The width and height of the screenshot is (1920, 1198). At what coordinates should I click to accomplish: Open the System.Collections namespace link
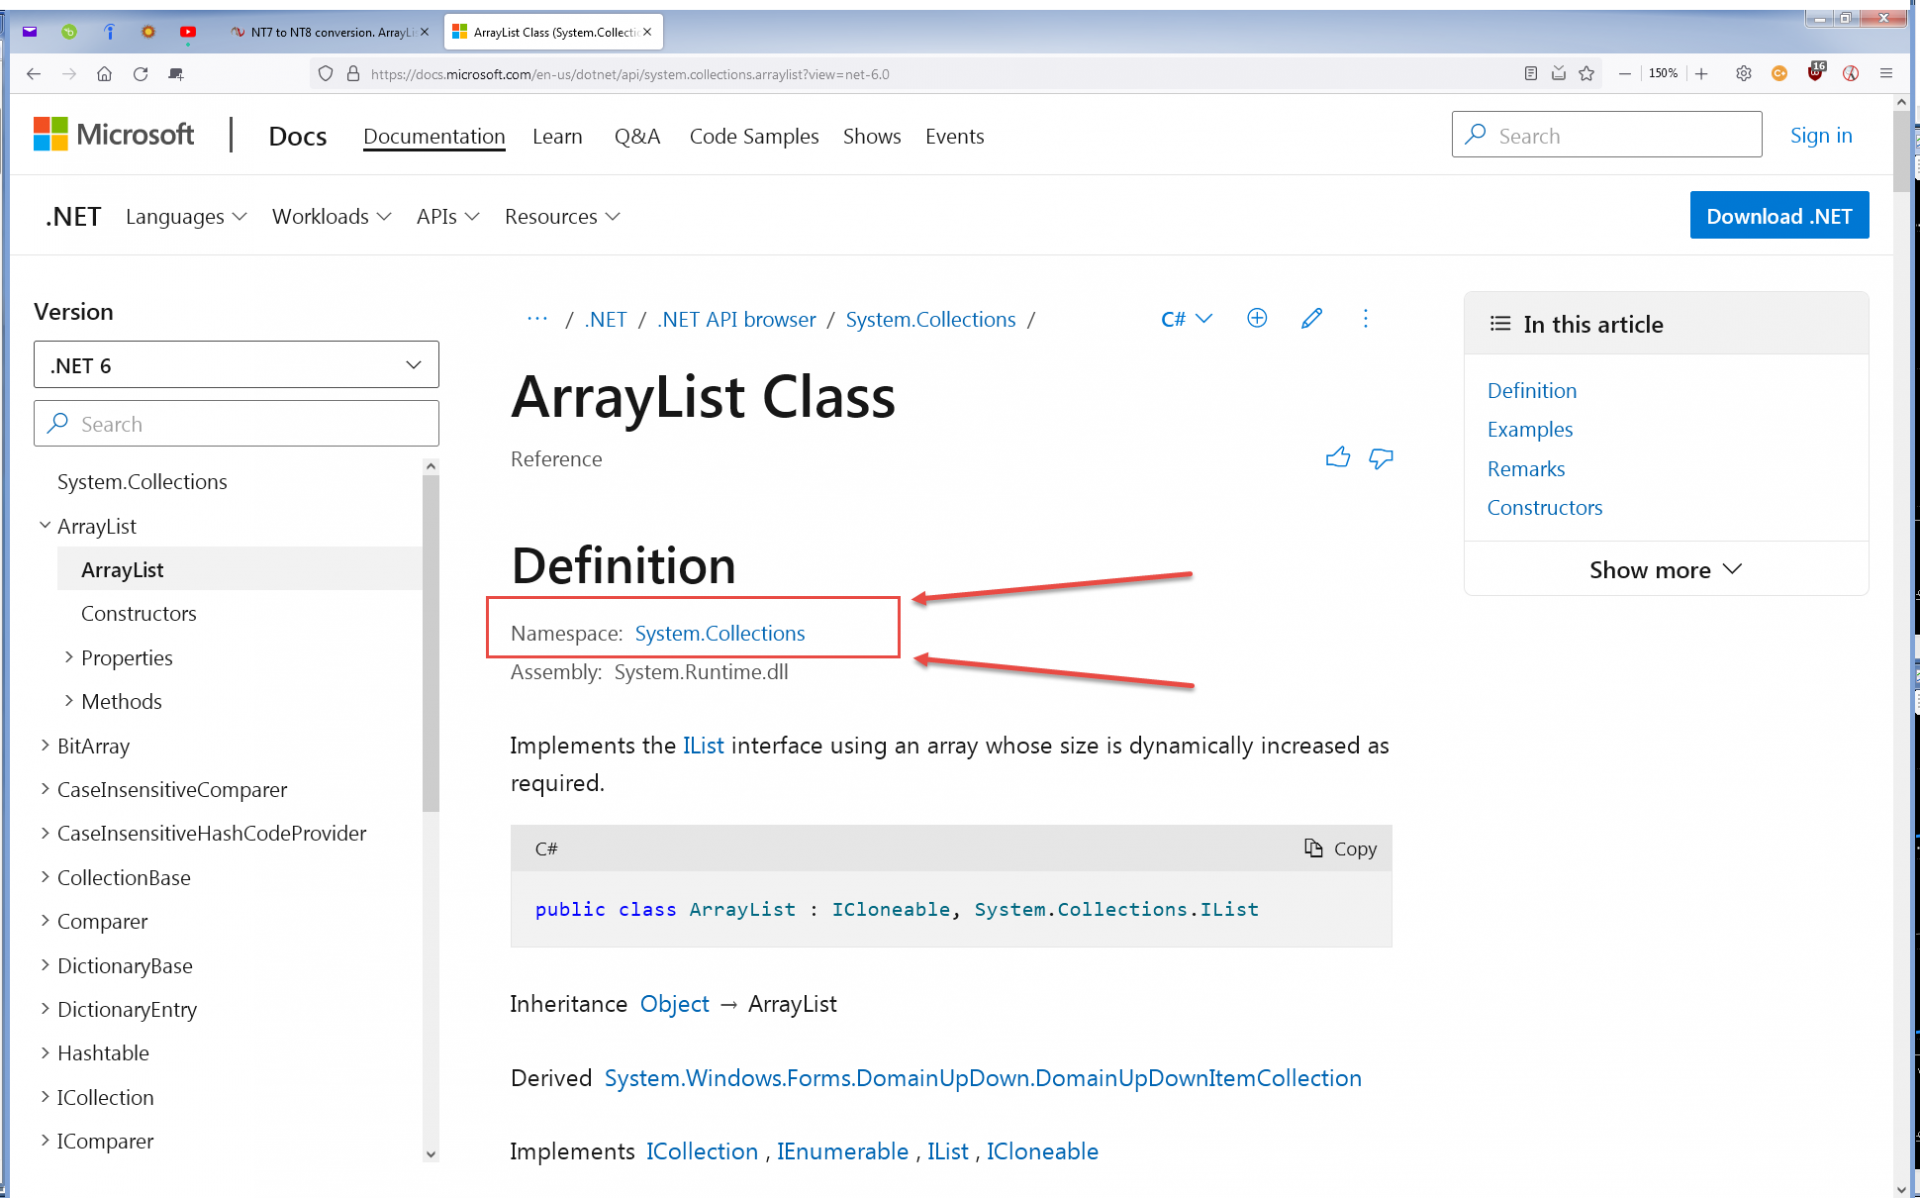click(x=719, y=633)
